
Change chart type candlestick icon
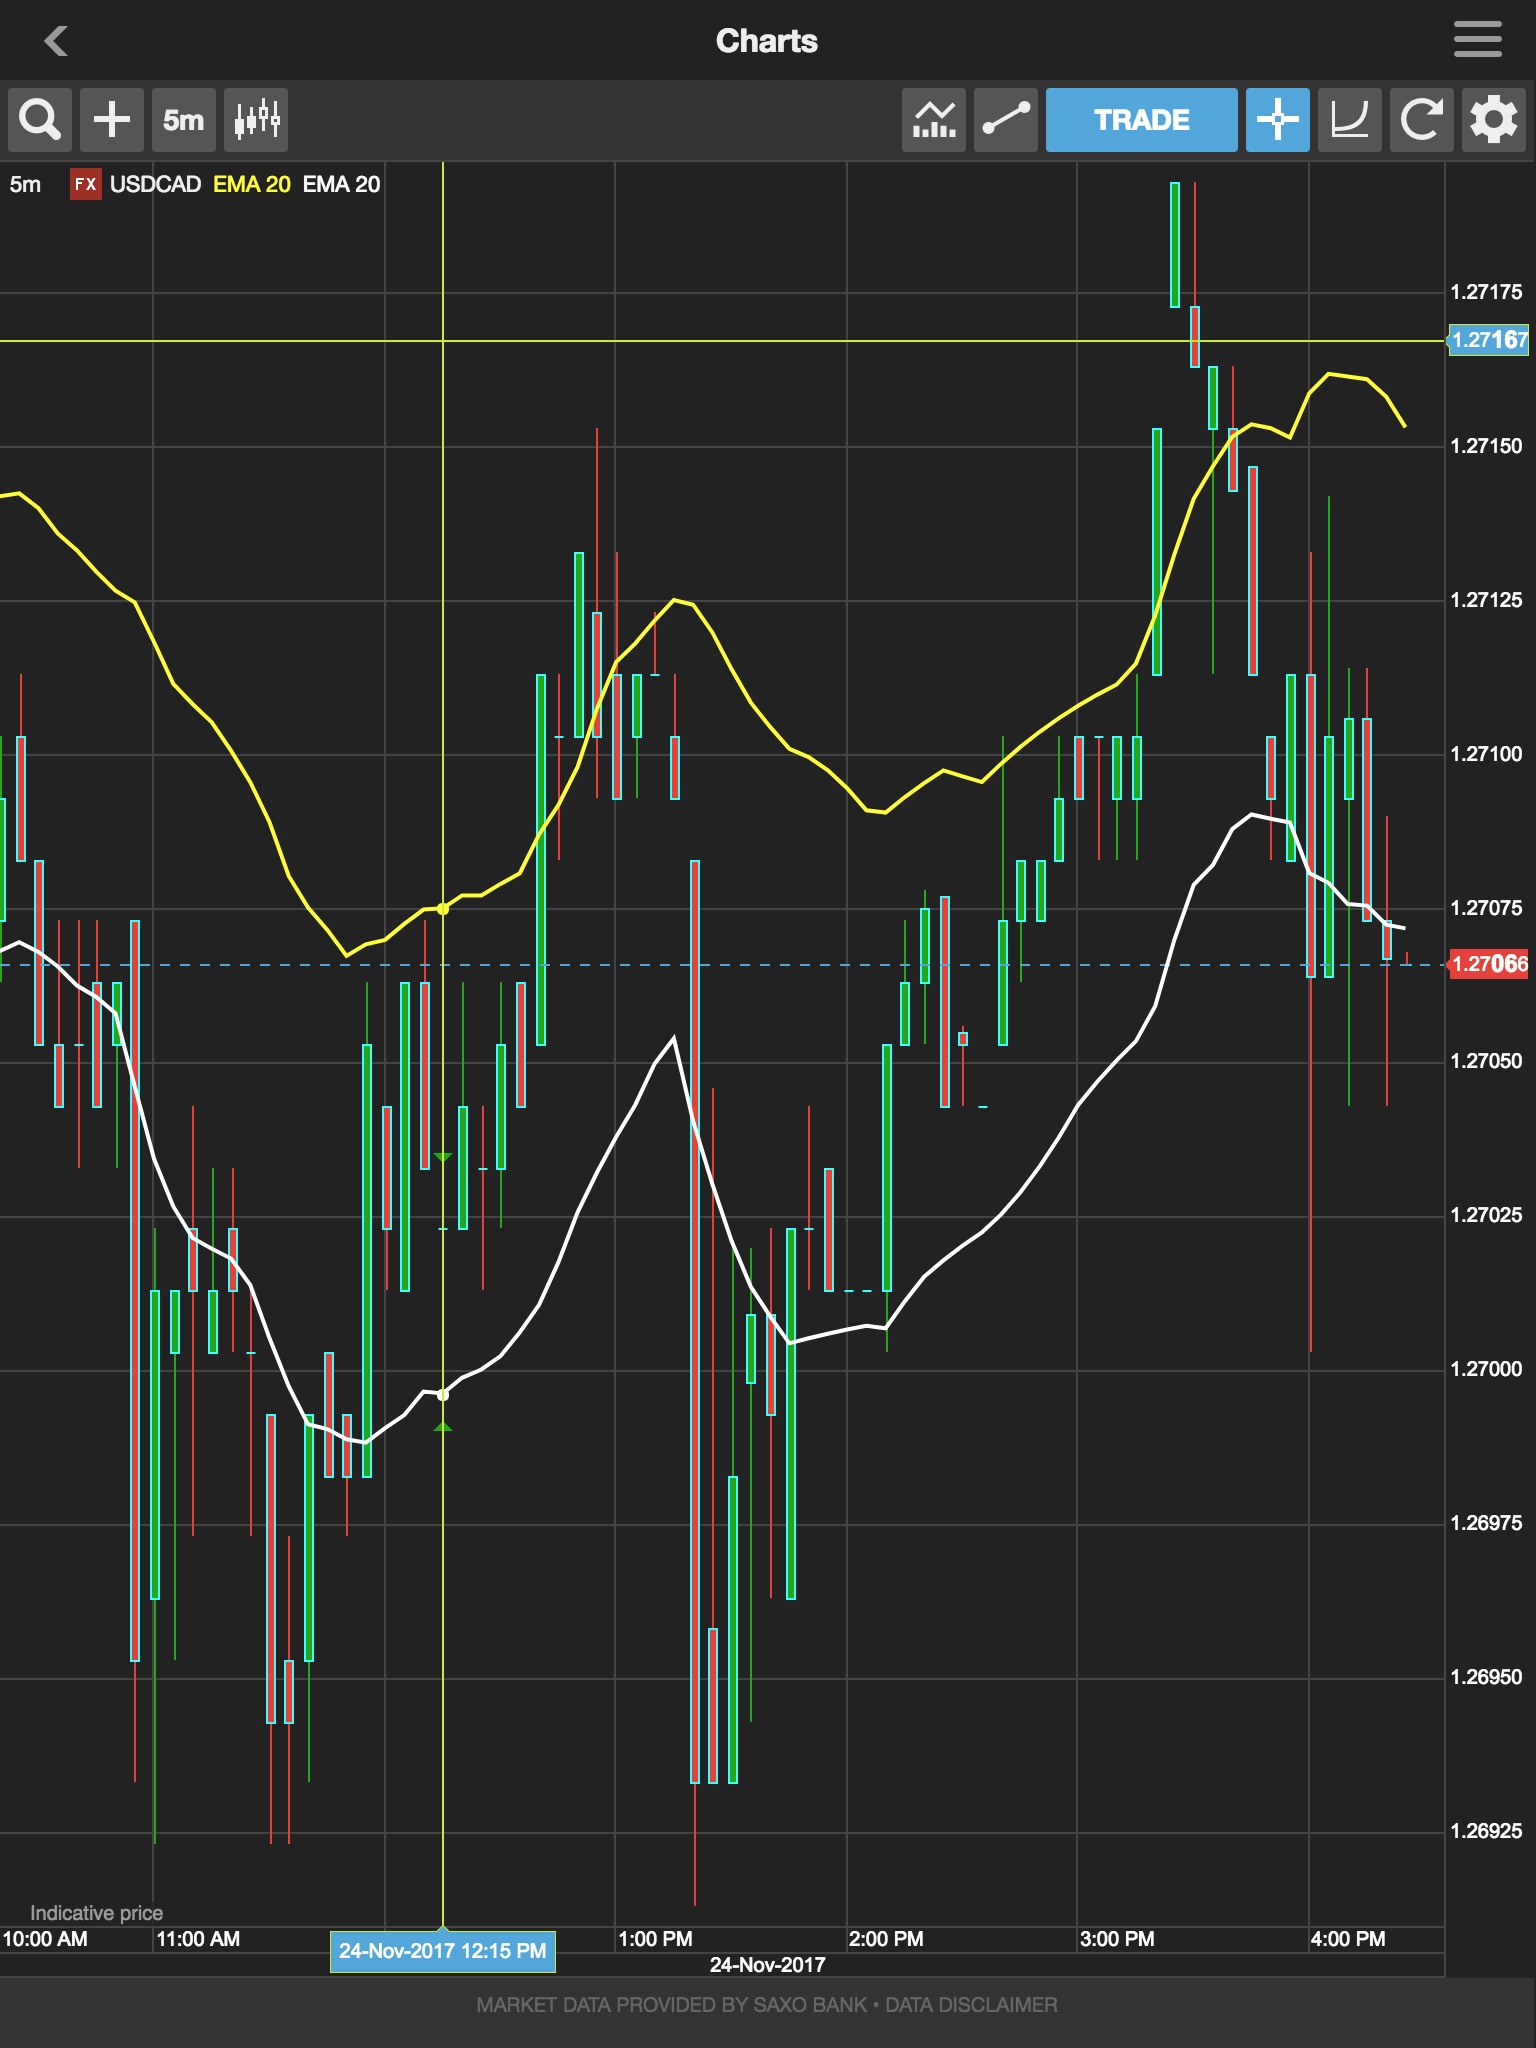(256, 120)
